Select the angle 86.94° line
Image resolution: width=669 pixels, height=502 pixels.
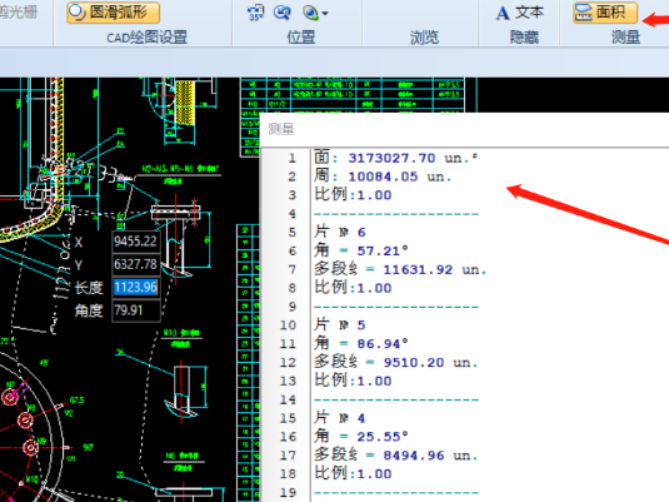coord(361,344)
